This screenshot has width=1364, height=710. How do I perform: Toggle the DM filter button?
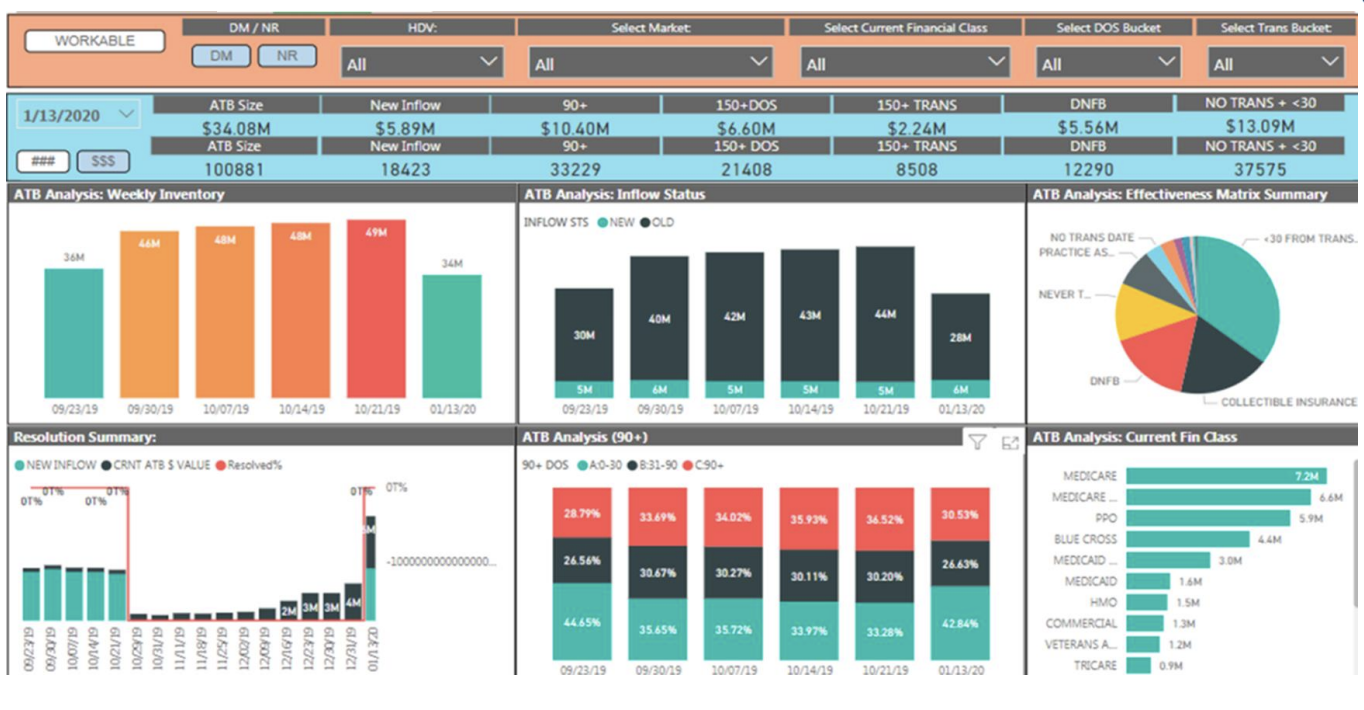221,56
